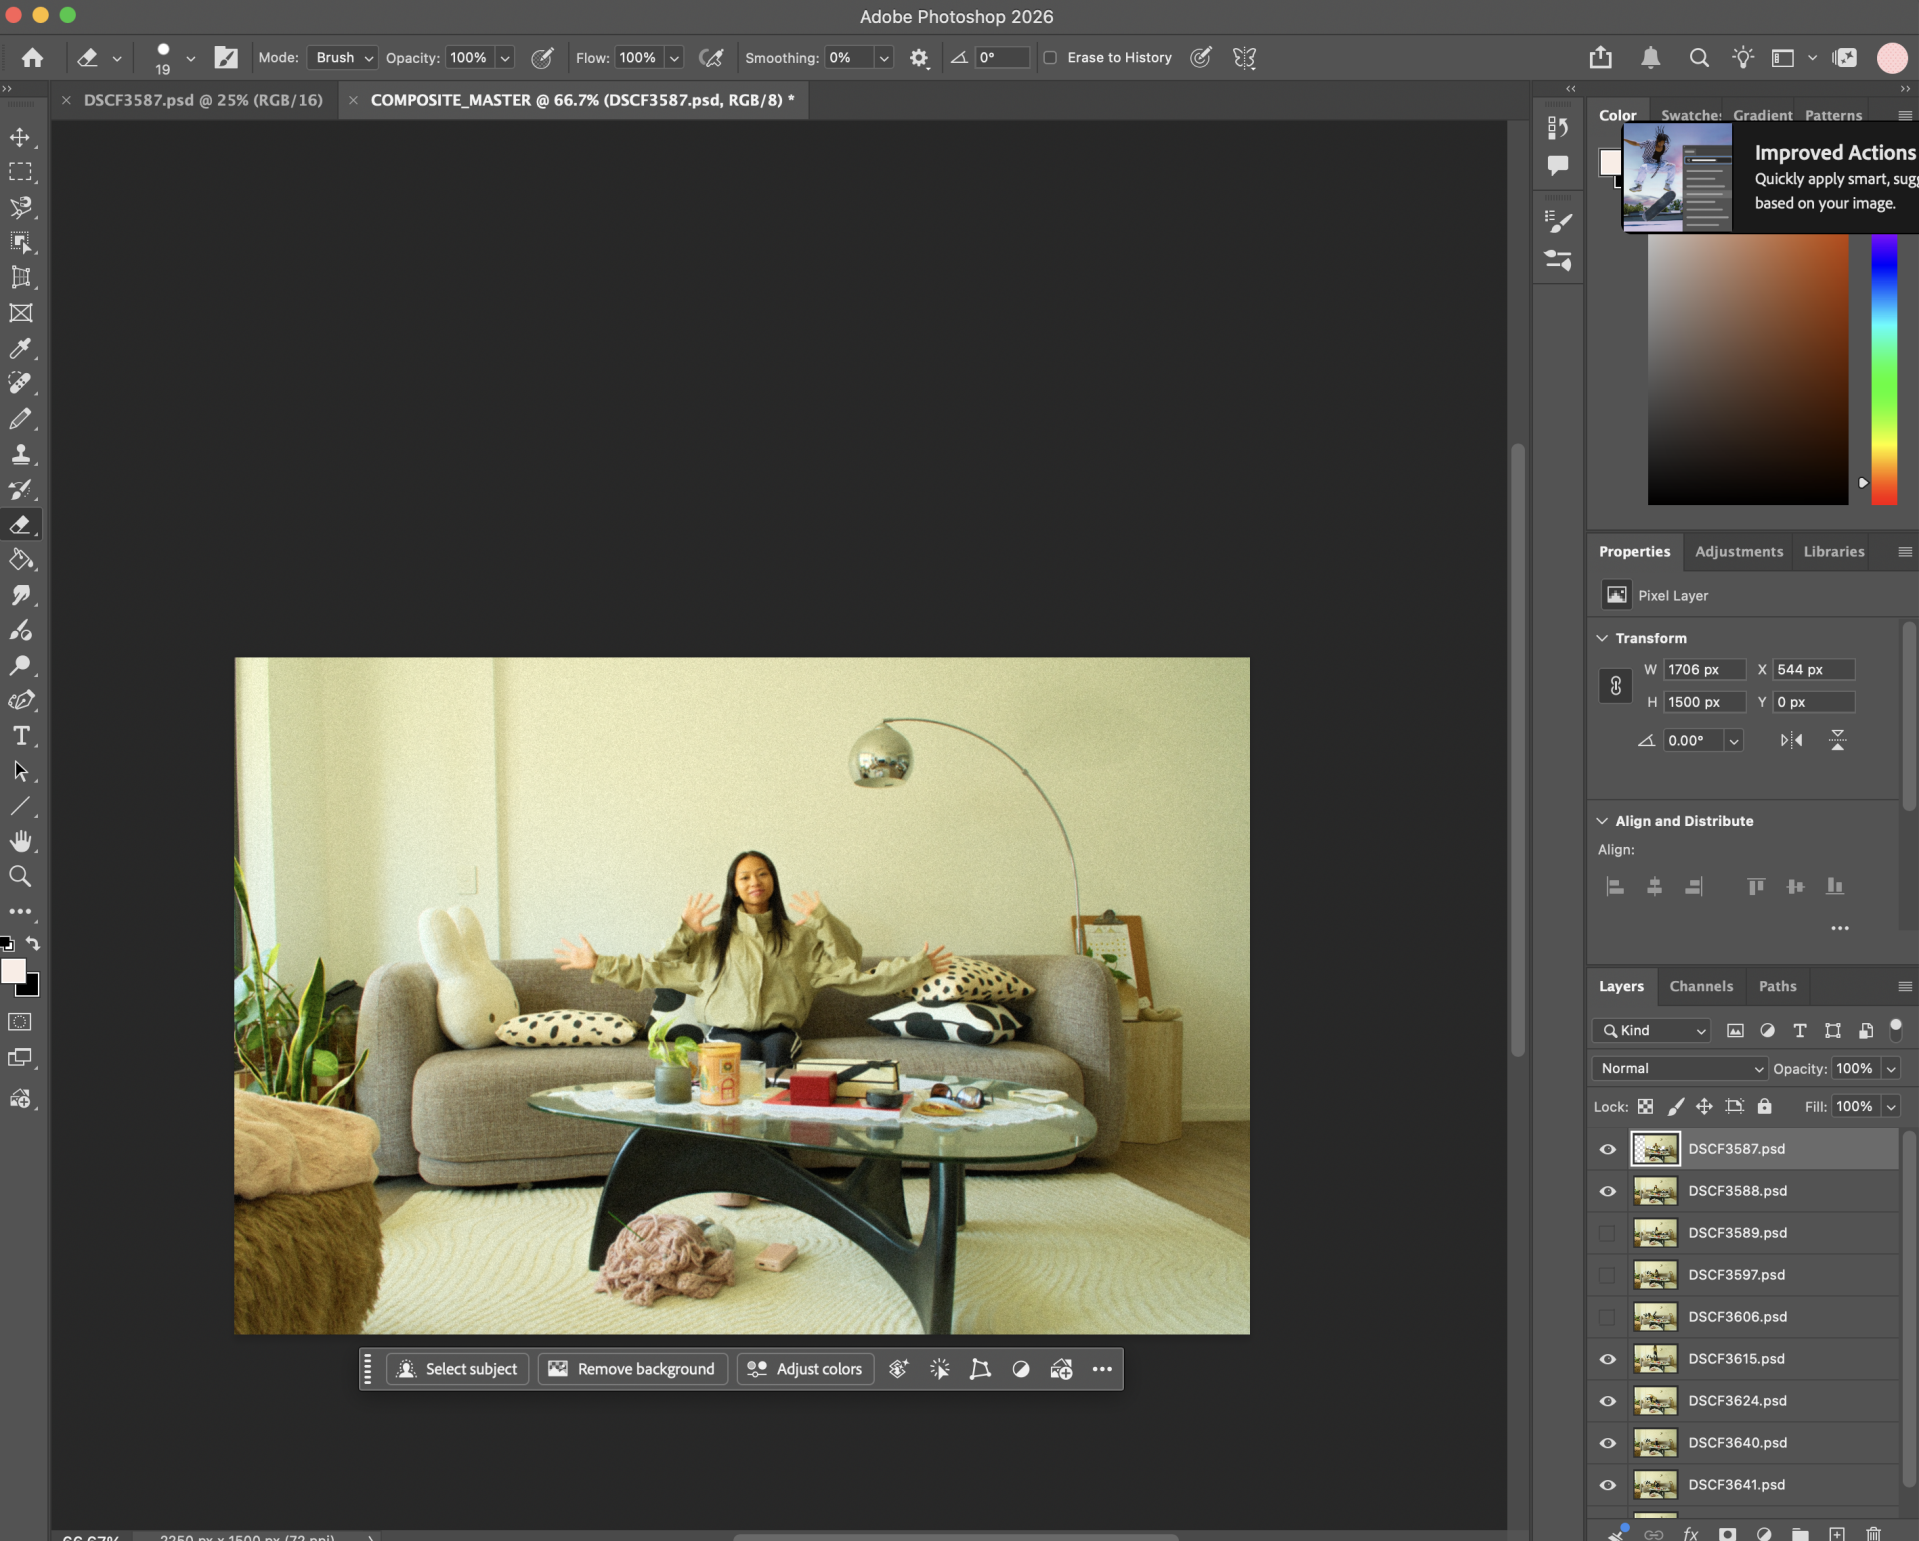Flip layer horizontally in Properties
The width and height of the screenshot is (1919, 1541).
1791,740
